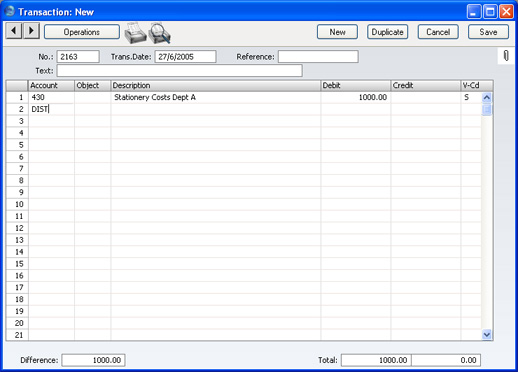Select row number 10
This screenshot has height=372, width=518.
(x=17, y=204)
